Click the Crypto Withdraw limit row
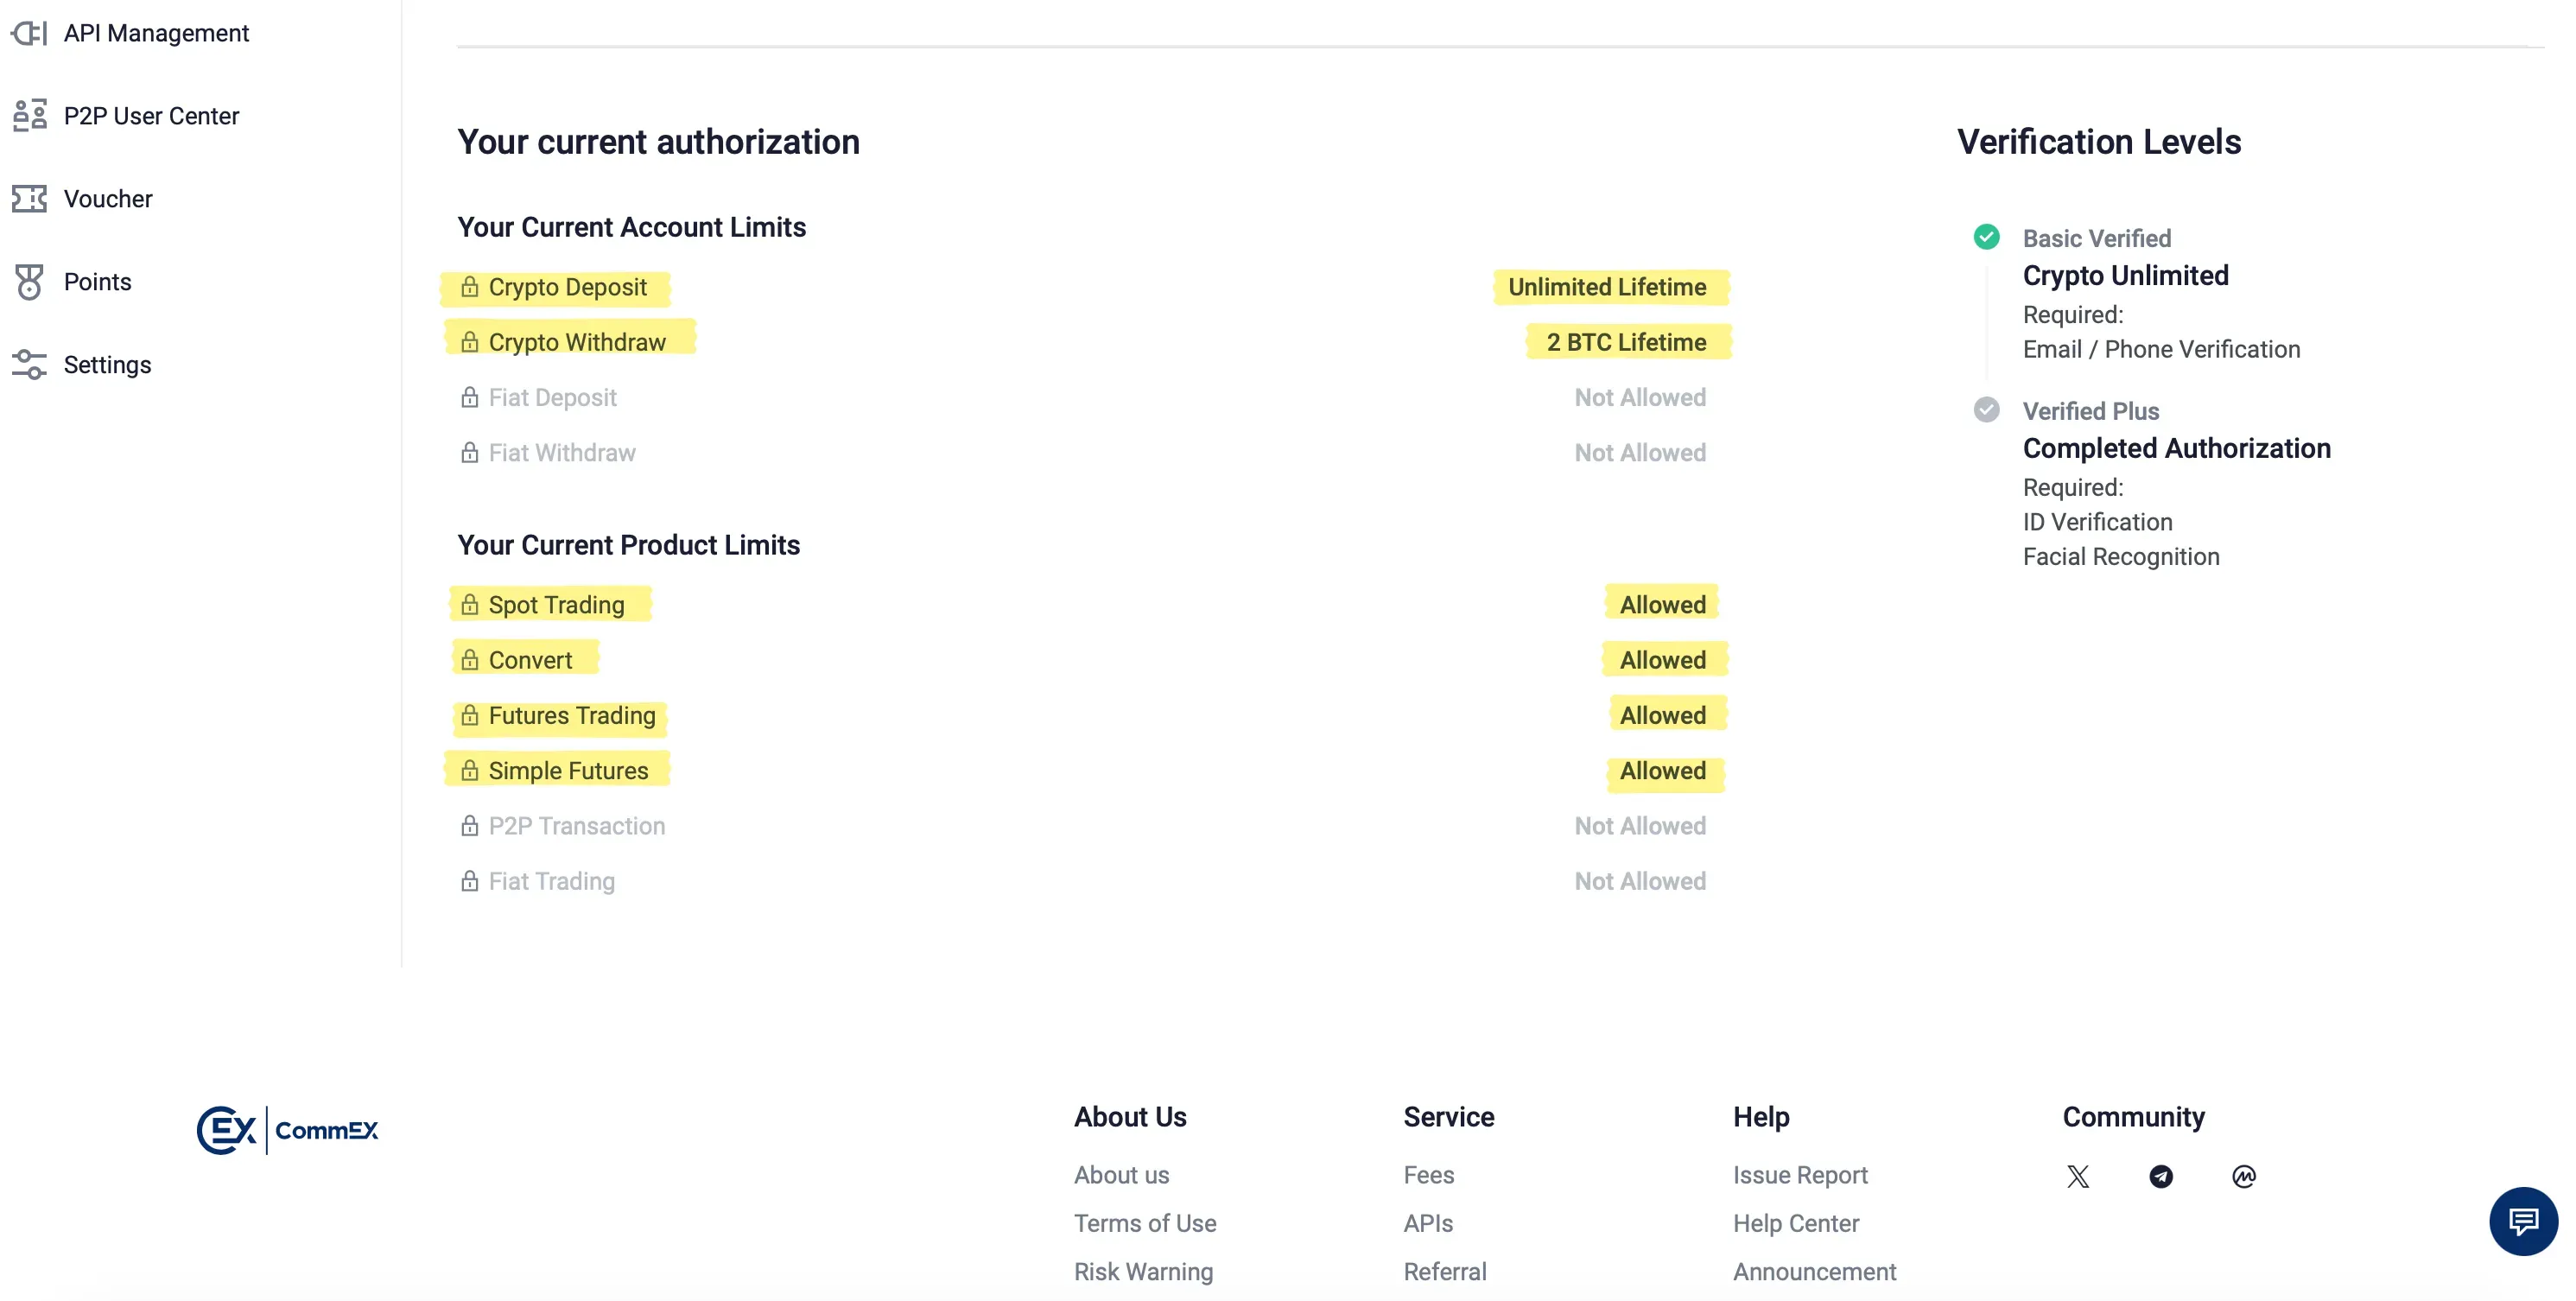 tap(576, 342)
